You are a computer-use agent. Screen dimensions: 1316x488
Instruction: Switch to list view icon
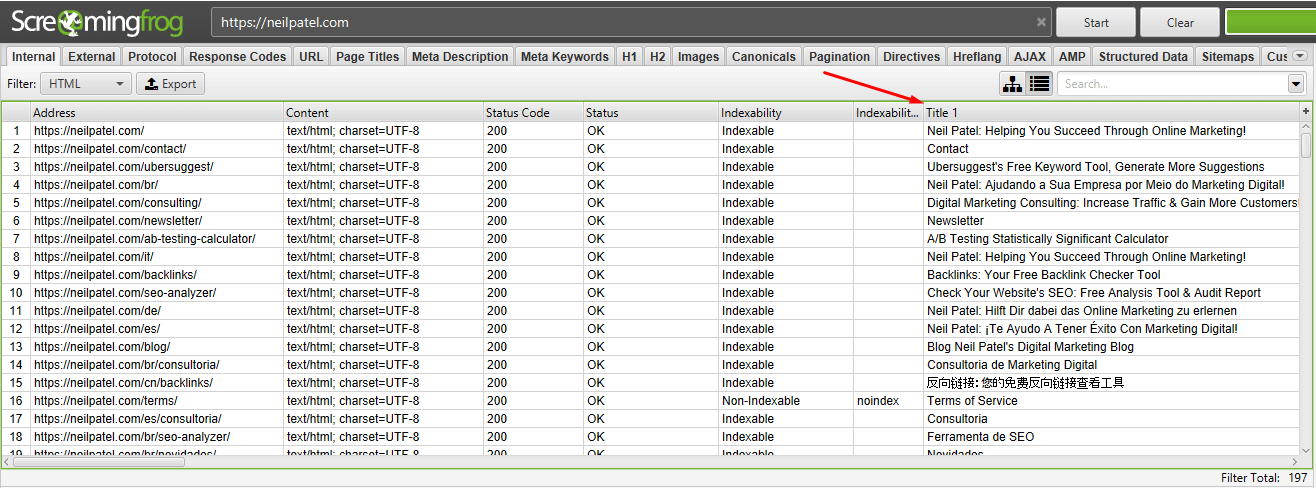pyautogui.click(x=1039, y=84)
